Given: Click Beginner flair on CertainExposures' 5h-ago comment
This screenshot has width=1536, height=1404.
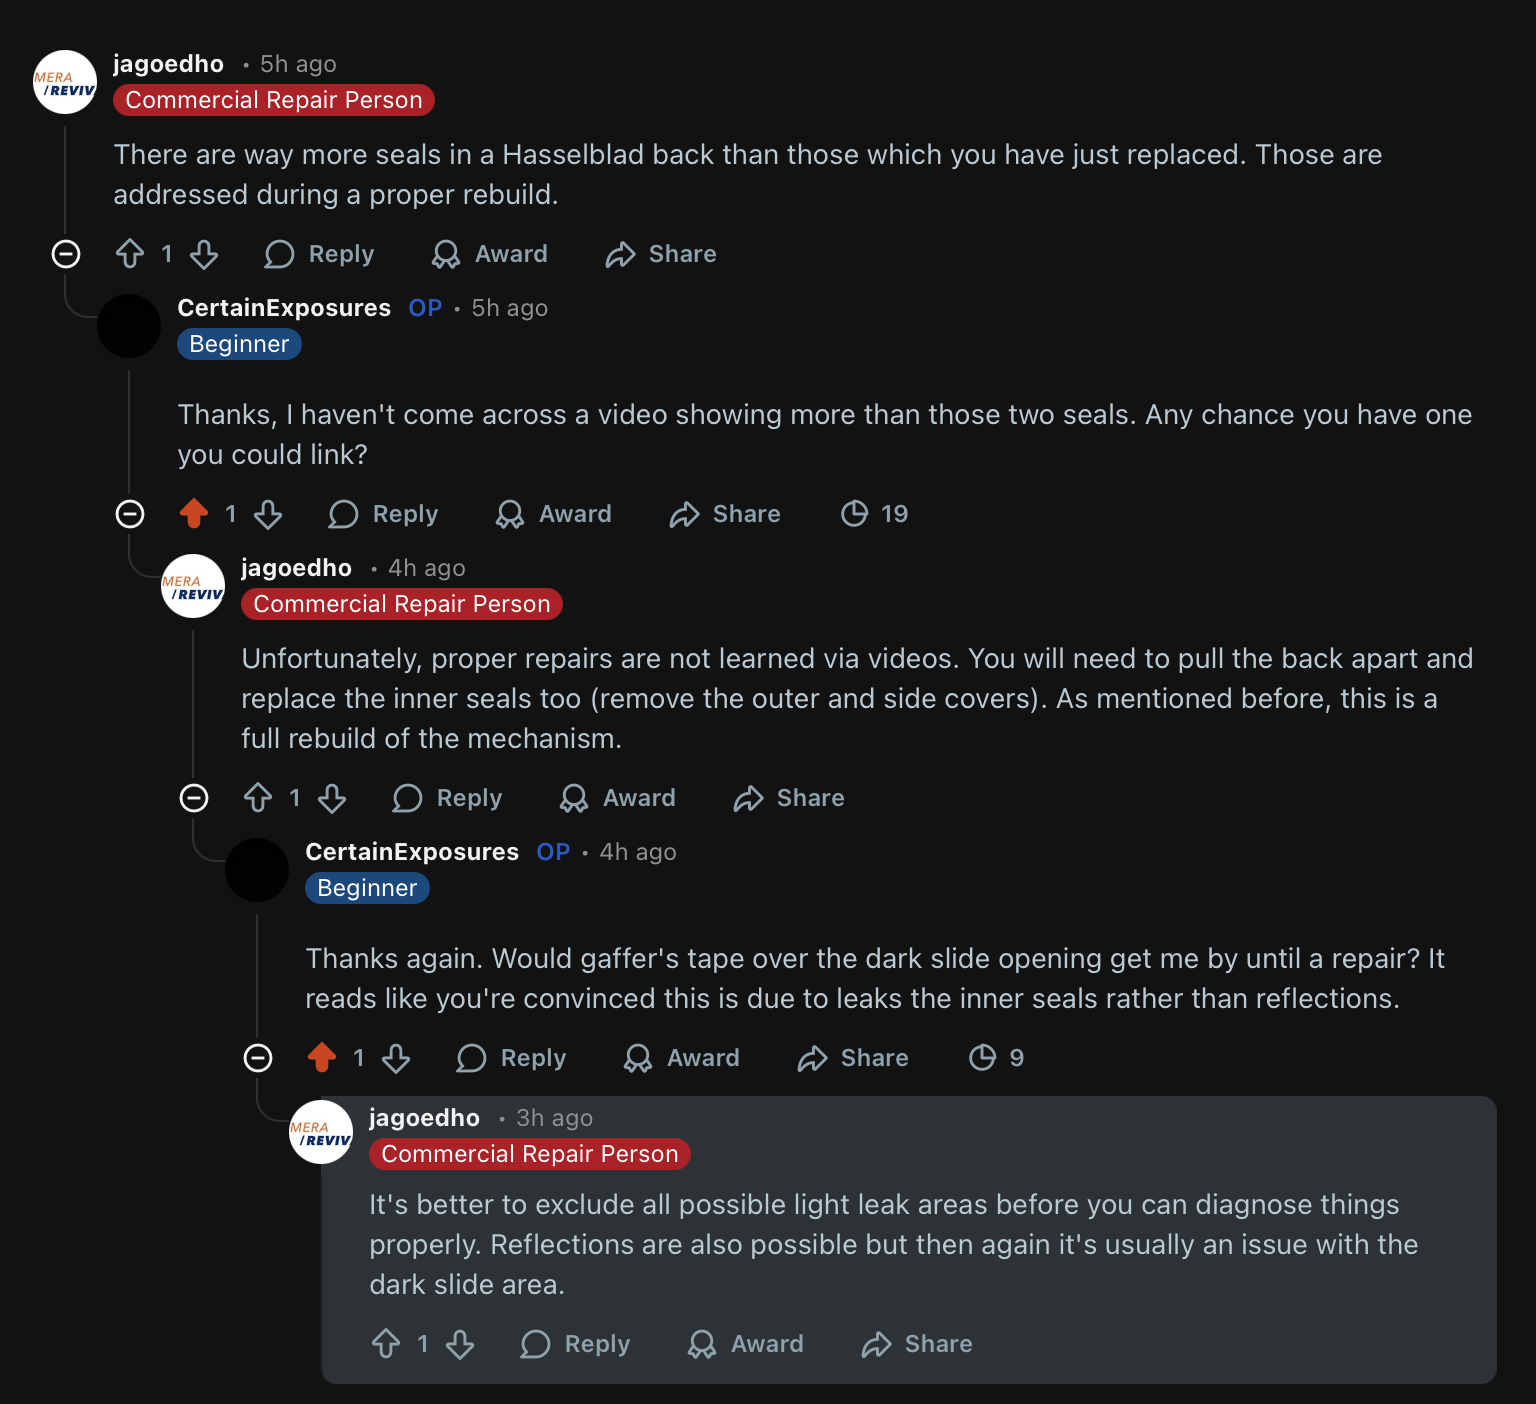Looking at the screenshot, I should (239, 344).
